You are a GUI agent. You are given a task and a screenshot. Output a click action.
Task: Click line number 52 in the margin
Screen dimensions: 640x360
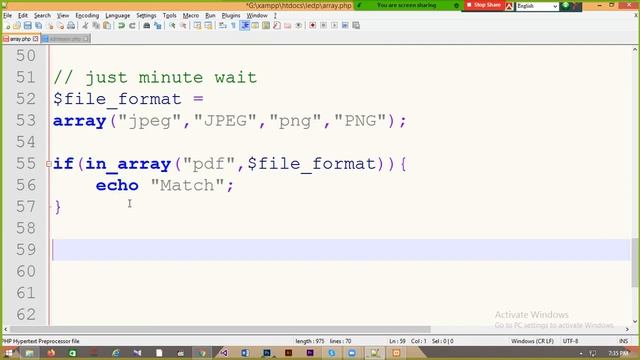click(x=26, y=99)
